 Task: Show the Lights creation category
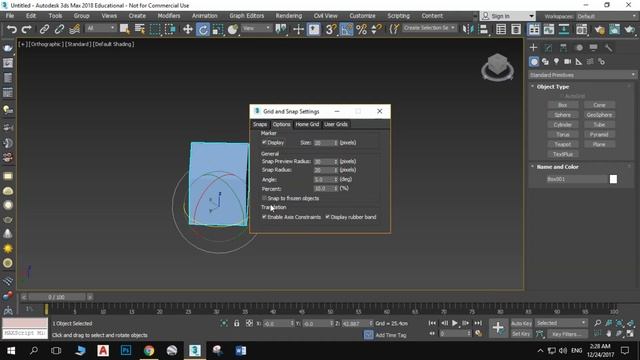[x=556, y=62]
